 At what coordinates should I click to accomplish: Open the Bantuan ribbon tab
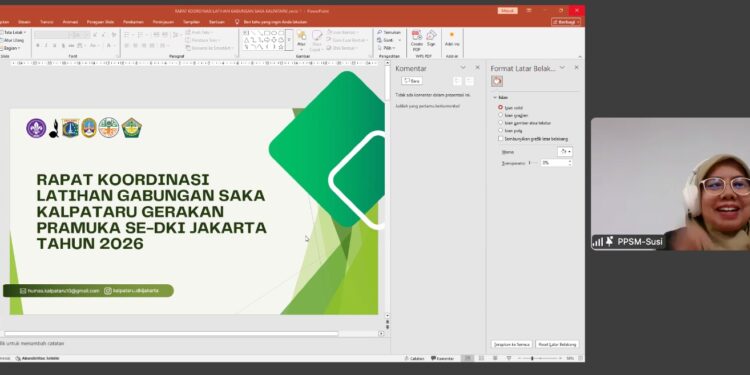[216, 22]
